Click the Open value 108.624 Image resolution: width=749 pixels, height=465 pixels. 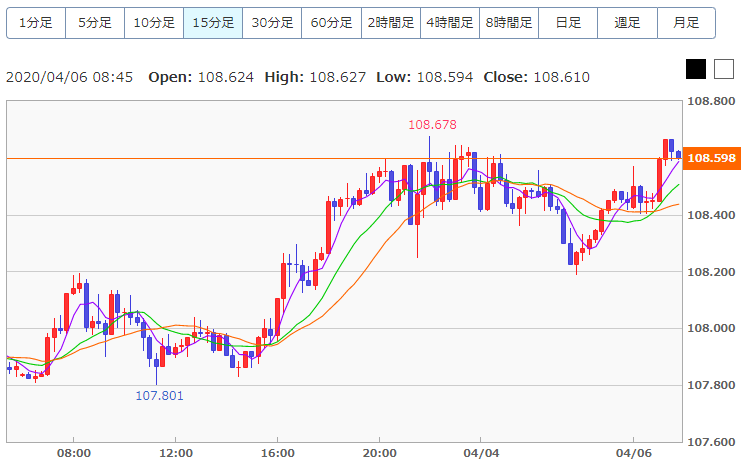pyautogui.click(x=226, y=77)
